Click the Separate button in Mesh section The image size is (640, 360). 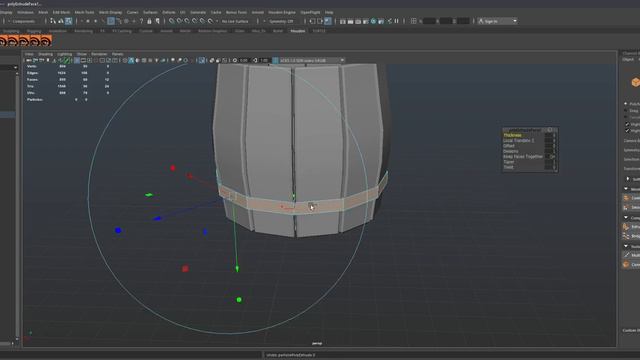(x=631, y=207)
